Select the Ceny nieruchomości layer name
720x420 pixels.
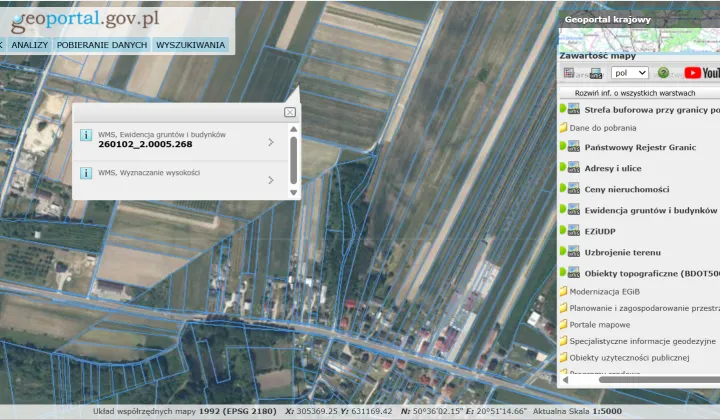coord(626,189)
